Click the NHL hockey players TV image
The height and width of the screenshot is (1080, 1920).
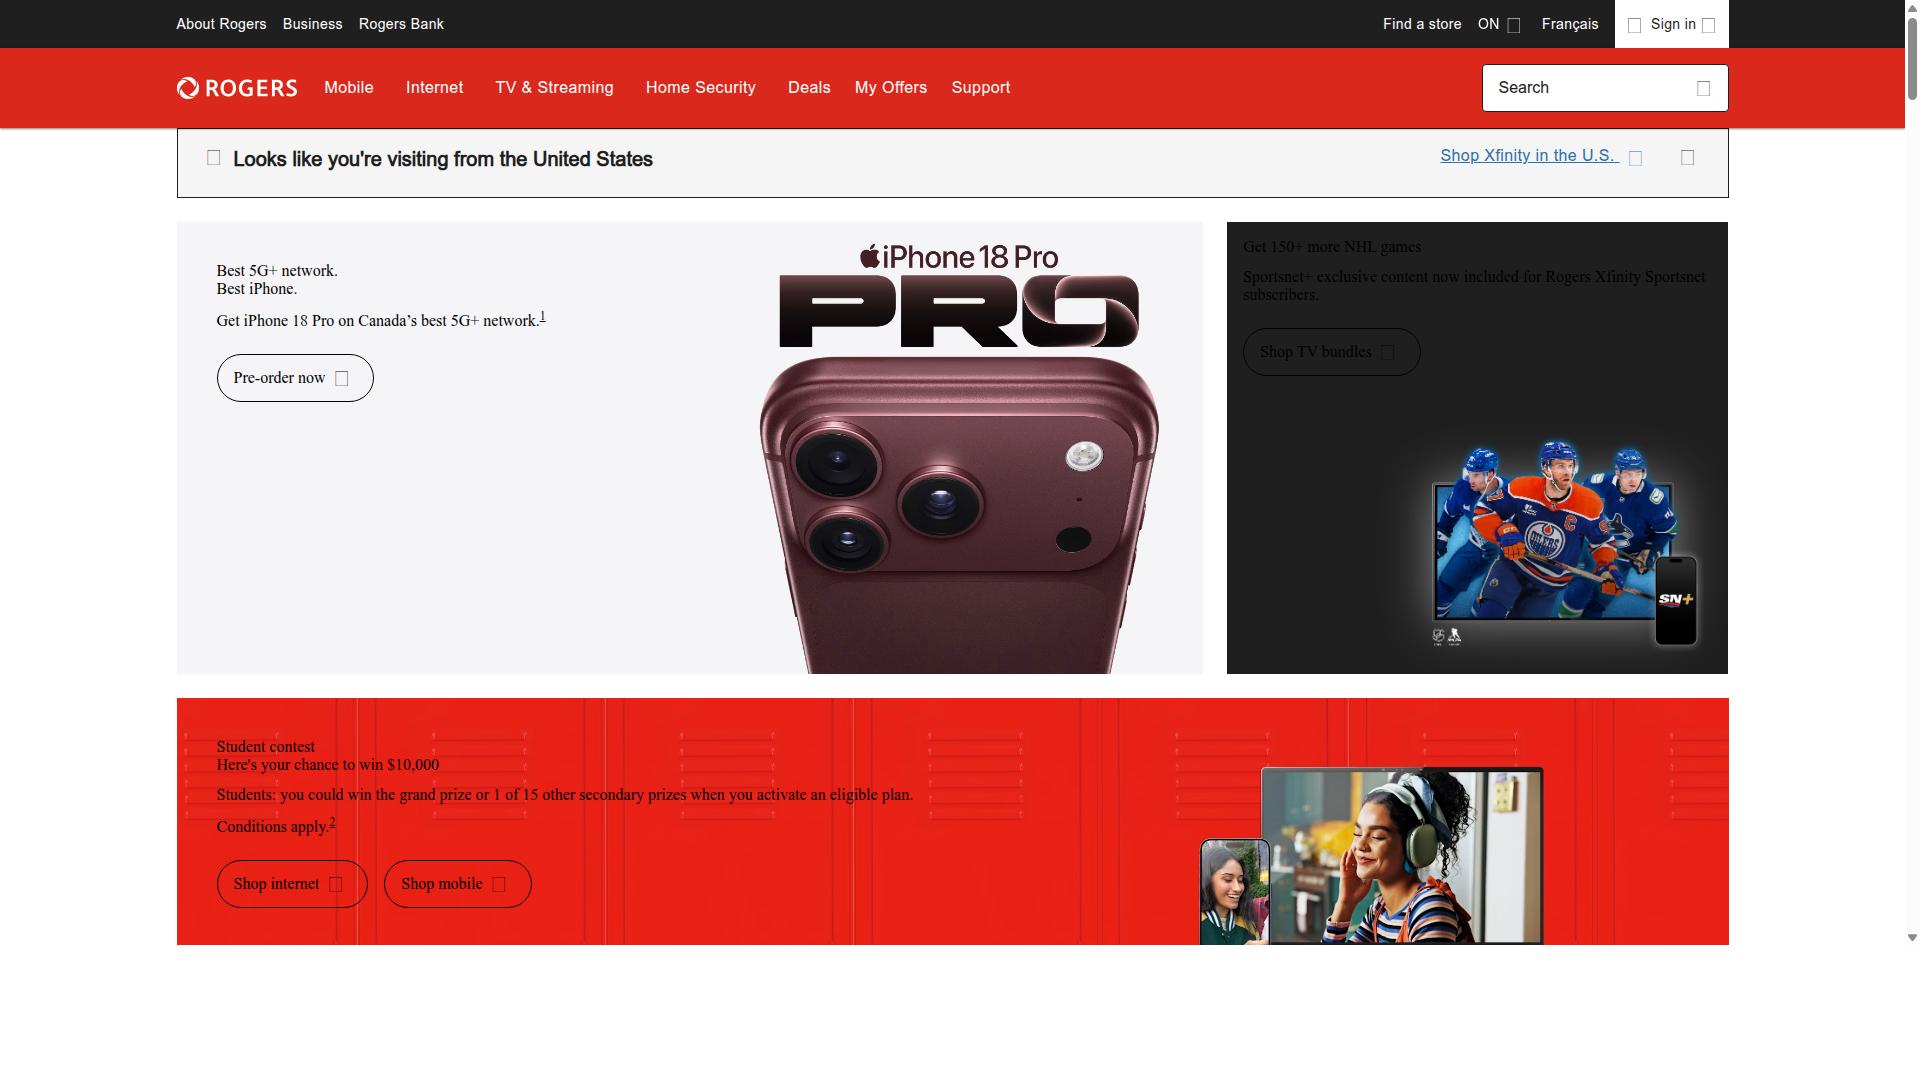pyautogui.click(x=1565, y=545)
